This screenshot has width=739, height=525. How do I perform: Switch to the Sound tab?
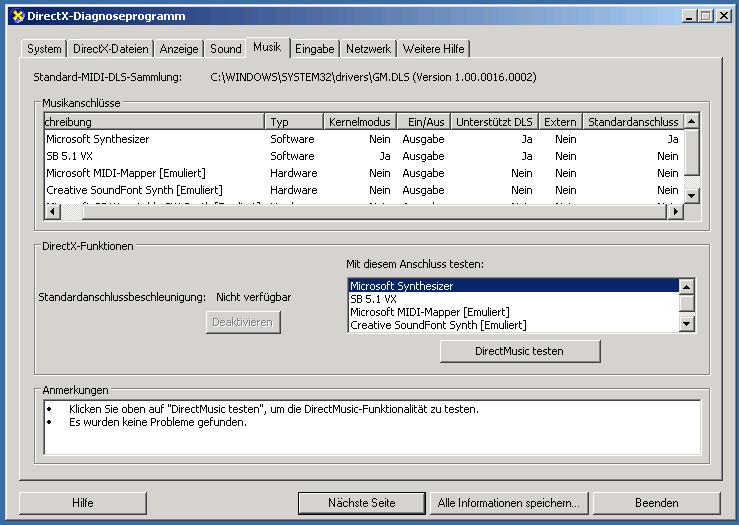(x=226, y=49)
